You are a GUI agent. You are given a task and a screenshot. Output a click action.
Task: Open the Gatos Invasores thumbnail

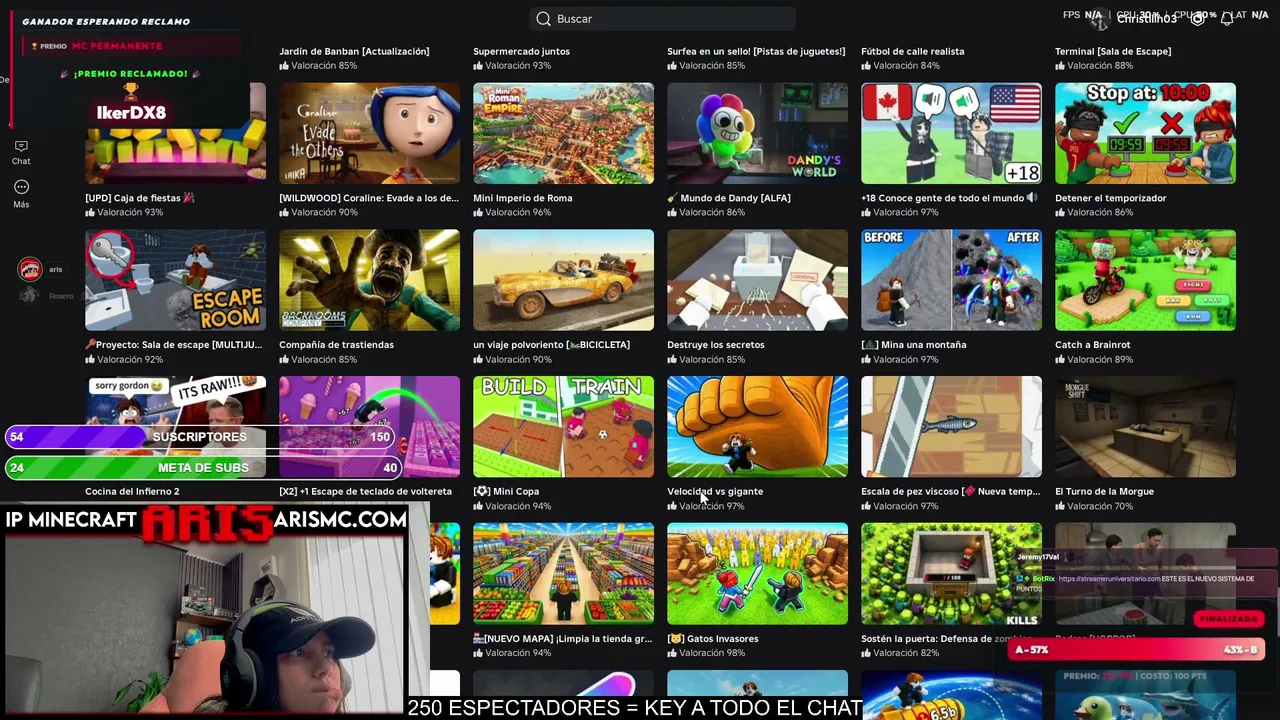click(x=758, y=574)
